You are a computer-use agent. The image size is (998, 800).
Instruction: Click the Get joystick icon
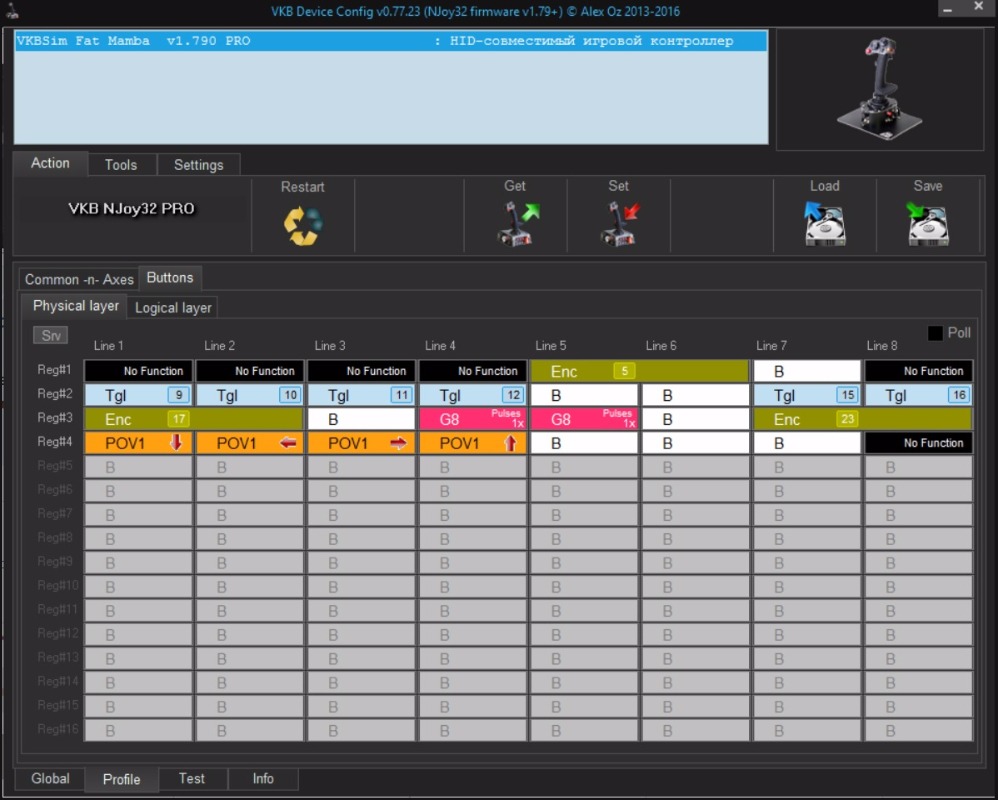tap(517, 223)
